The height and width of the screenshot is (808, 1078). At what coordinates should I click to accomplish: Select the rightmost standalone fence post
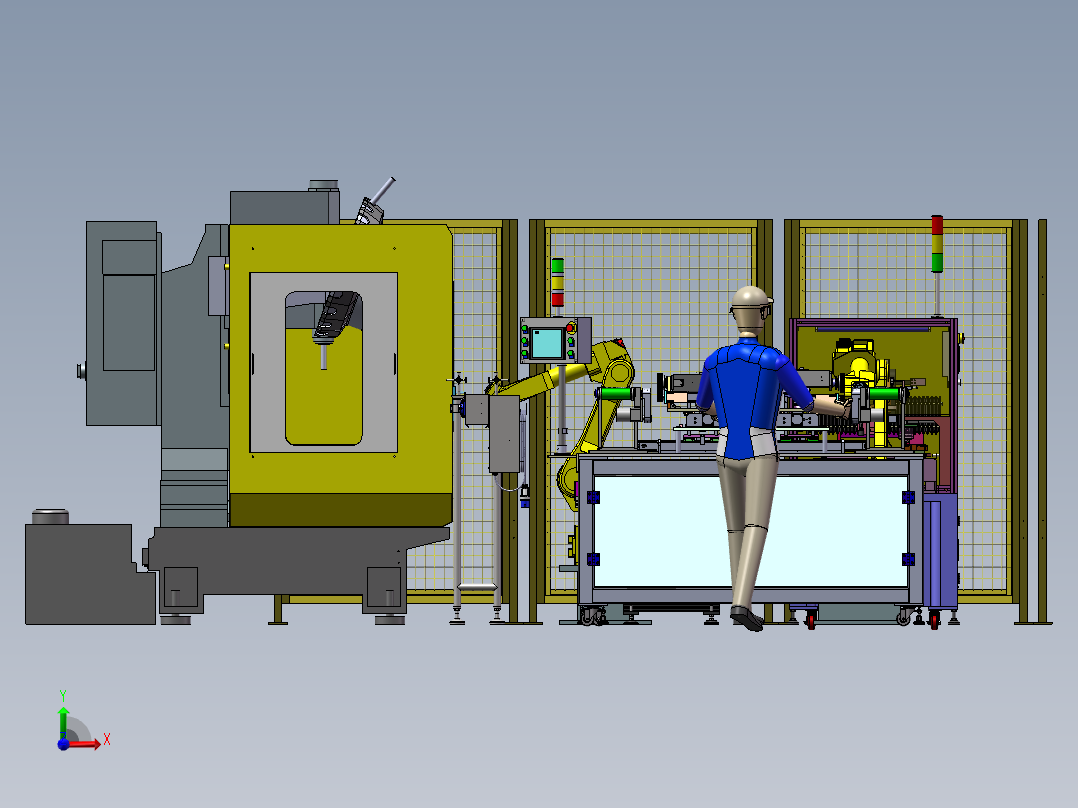1042,422
